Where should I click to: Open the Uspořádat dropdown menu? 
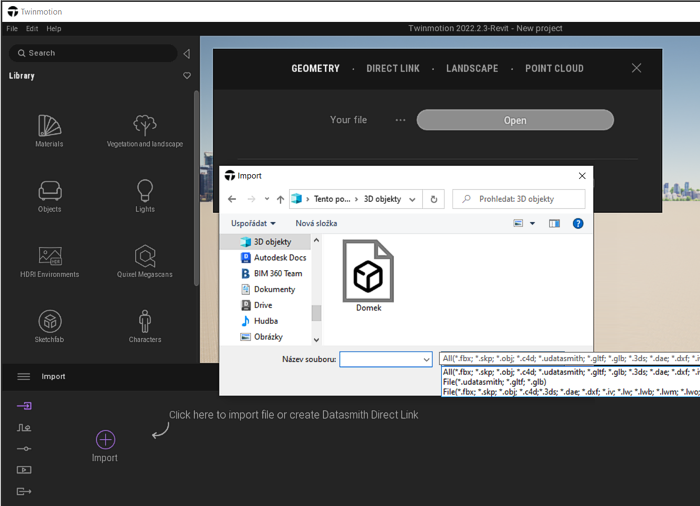[x=253, y=223]
